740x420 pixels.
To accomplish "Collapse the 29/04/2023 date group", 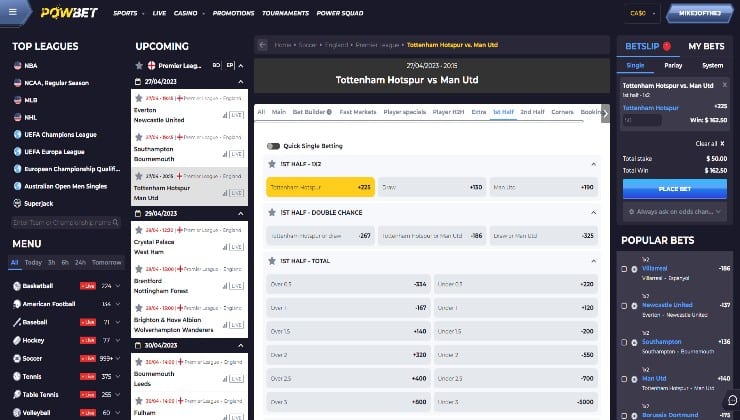I will click(241, 213).
